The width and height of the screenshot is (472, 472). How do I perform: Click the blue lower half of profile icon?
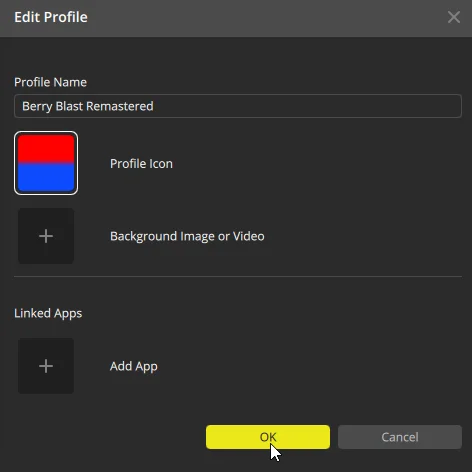pos(46,178)
